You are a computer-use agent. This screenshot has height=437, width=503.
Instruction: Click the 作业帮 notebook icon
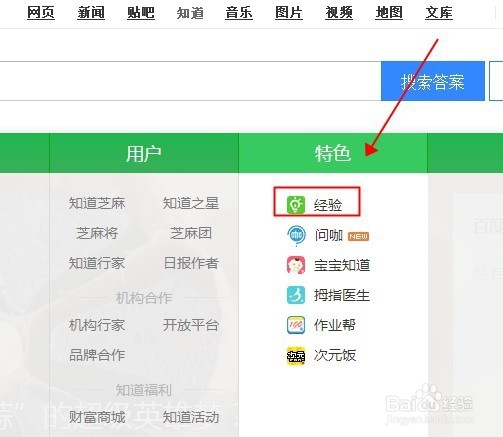coord(296,325)
